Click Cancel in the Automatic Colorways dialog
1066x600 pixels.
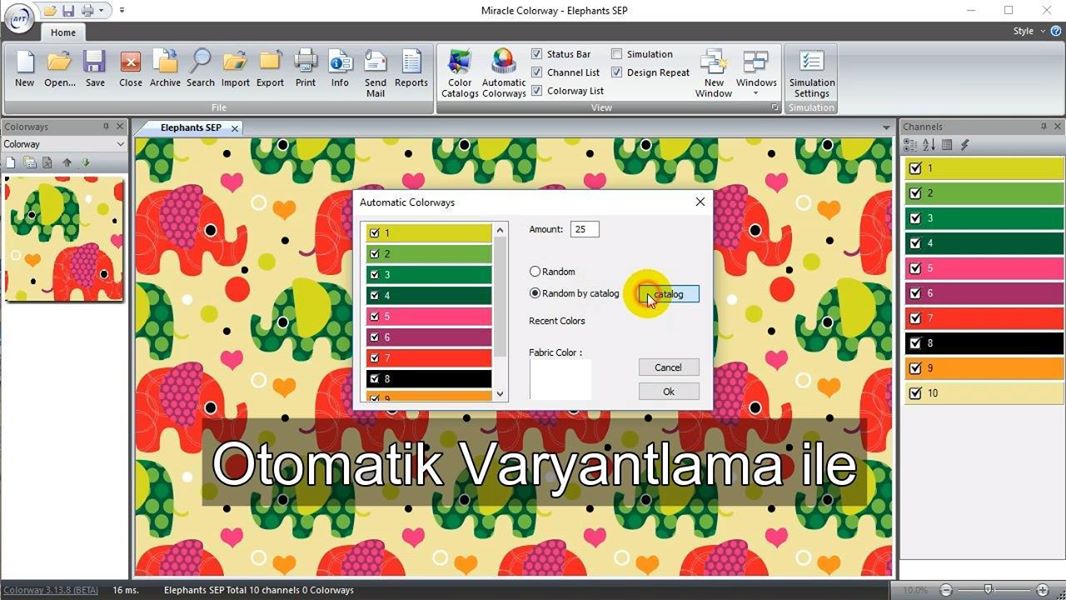pyautogui.click(x=668, y=367)
